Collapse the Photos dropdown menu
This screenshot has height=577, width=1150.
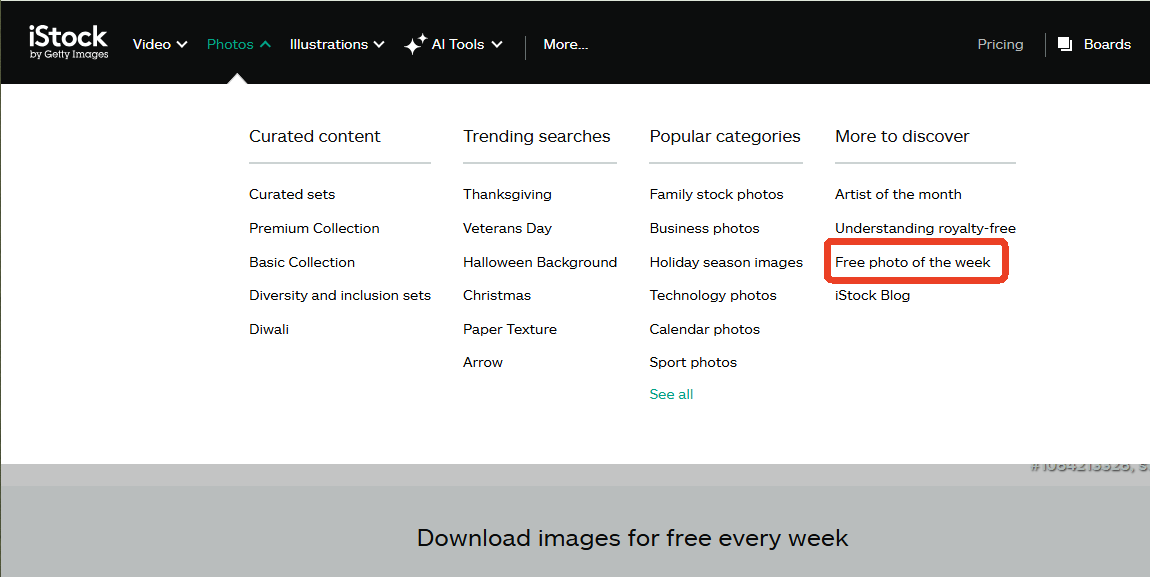pos(239,44)
